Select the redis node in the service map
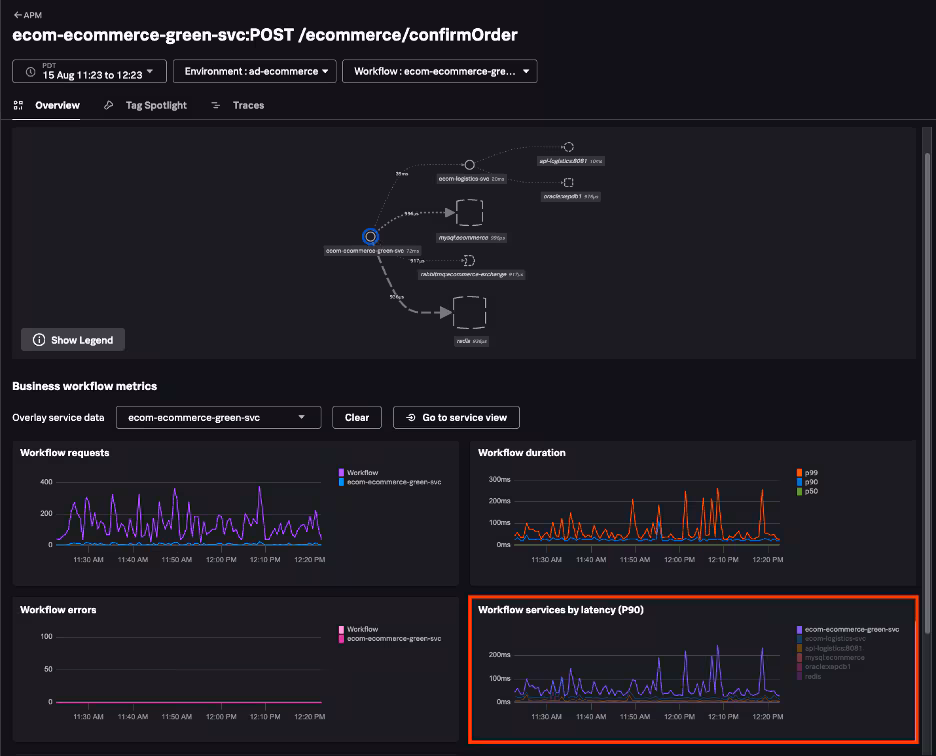Screen dimensions: 936x756 (470, 311)
